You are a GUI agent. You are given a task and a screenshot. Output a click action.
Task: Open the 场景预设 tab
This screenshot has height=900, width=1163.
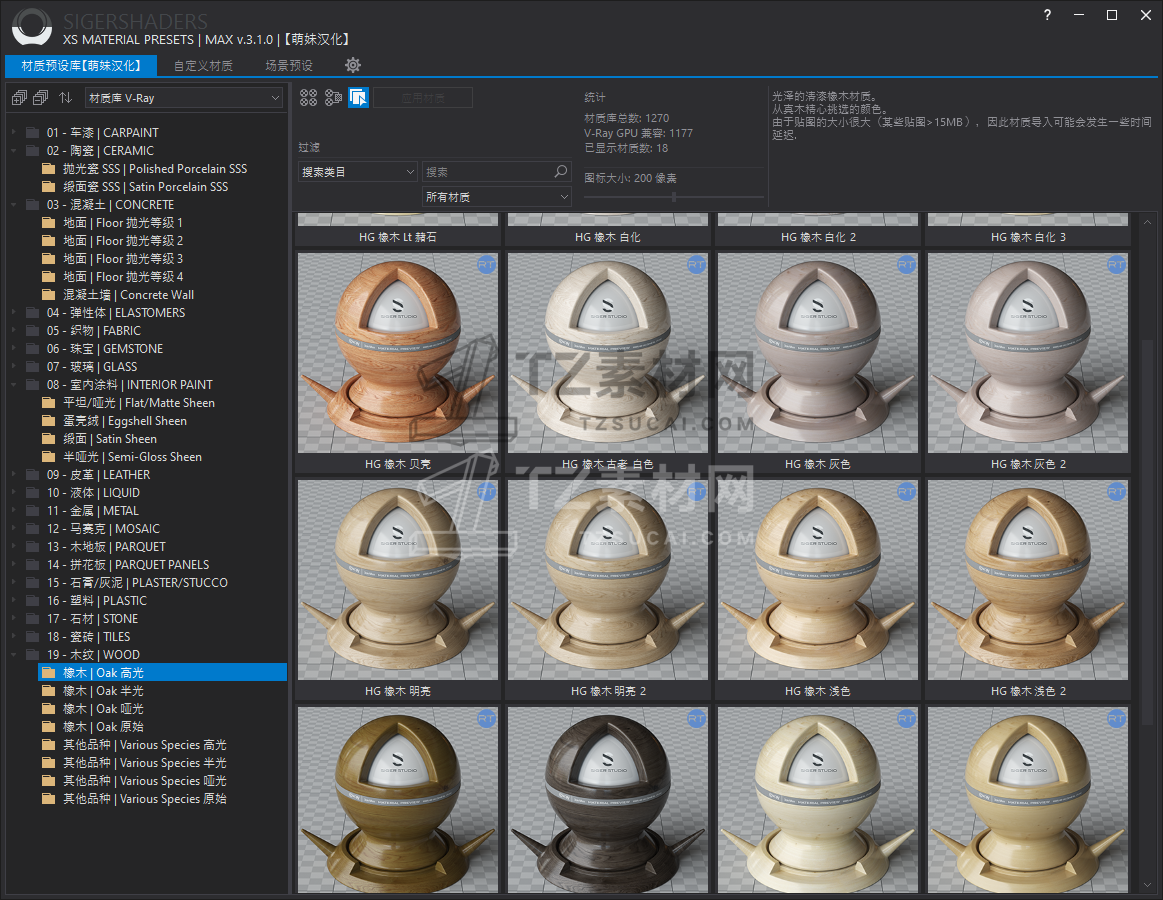(x=289, y=65)
